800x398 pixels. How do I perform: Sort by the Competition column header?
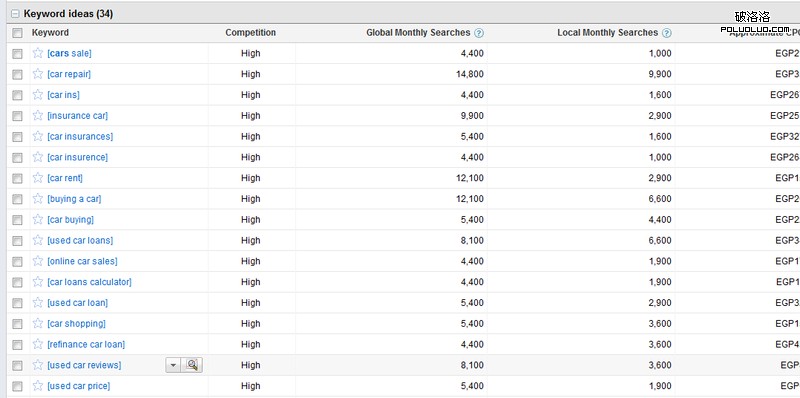coord(251,33)
